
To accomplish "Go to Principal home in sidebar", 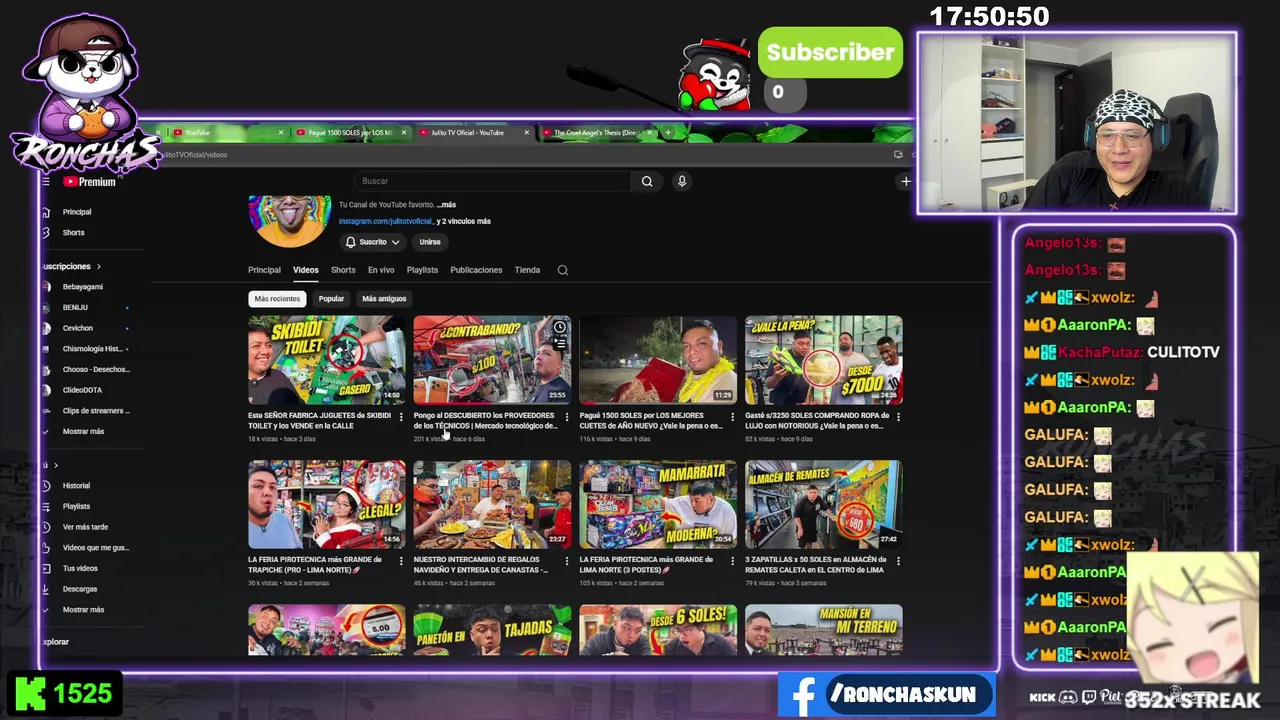I will 77,212.
